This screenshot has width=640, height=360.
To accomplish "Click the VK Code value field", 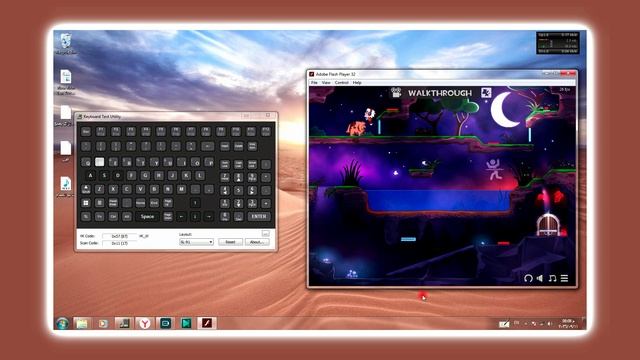I will pyautogui.click(x=120, y=236).
